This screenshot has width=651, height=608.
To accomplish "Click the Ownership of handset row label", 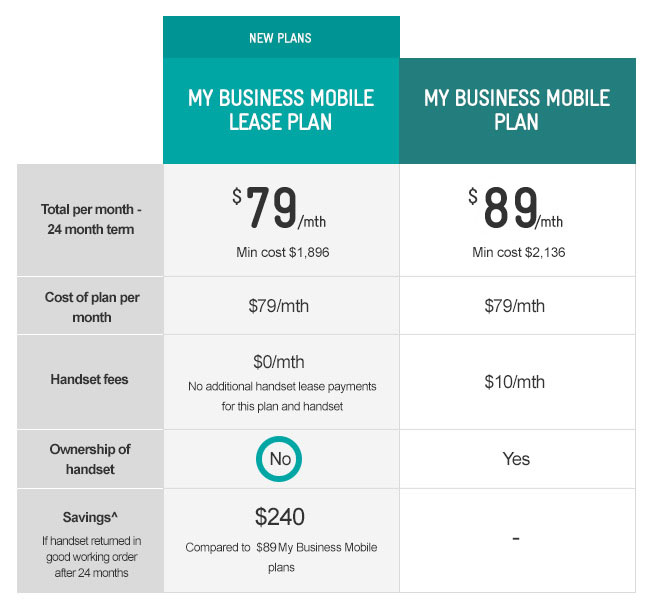I will pyautogui.click(x=90, y=459).
